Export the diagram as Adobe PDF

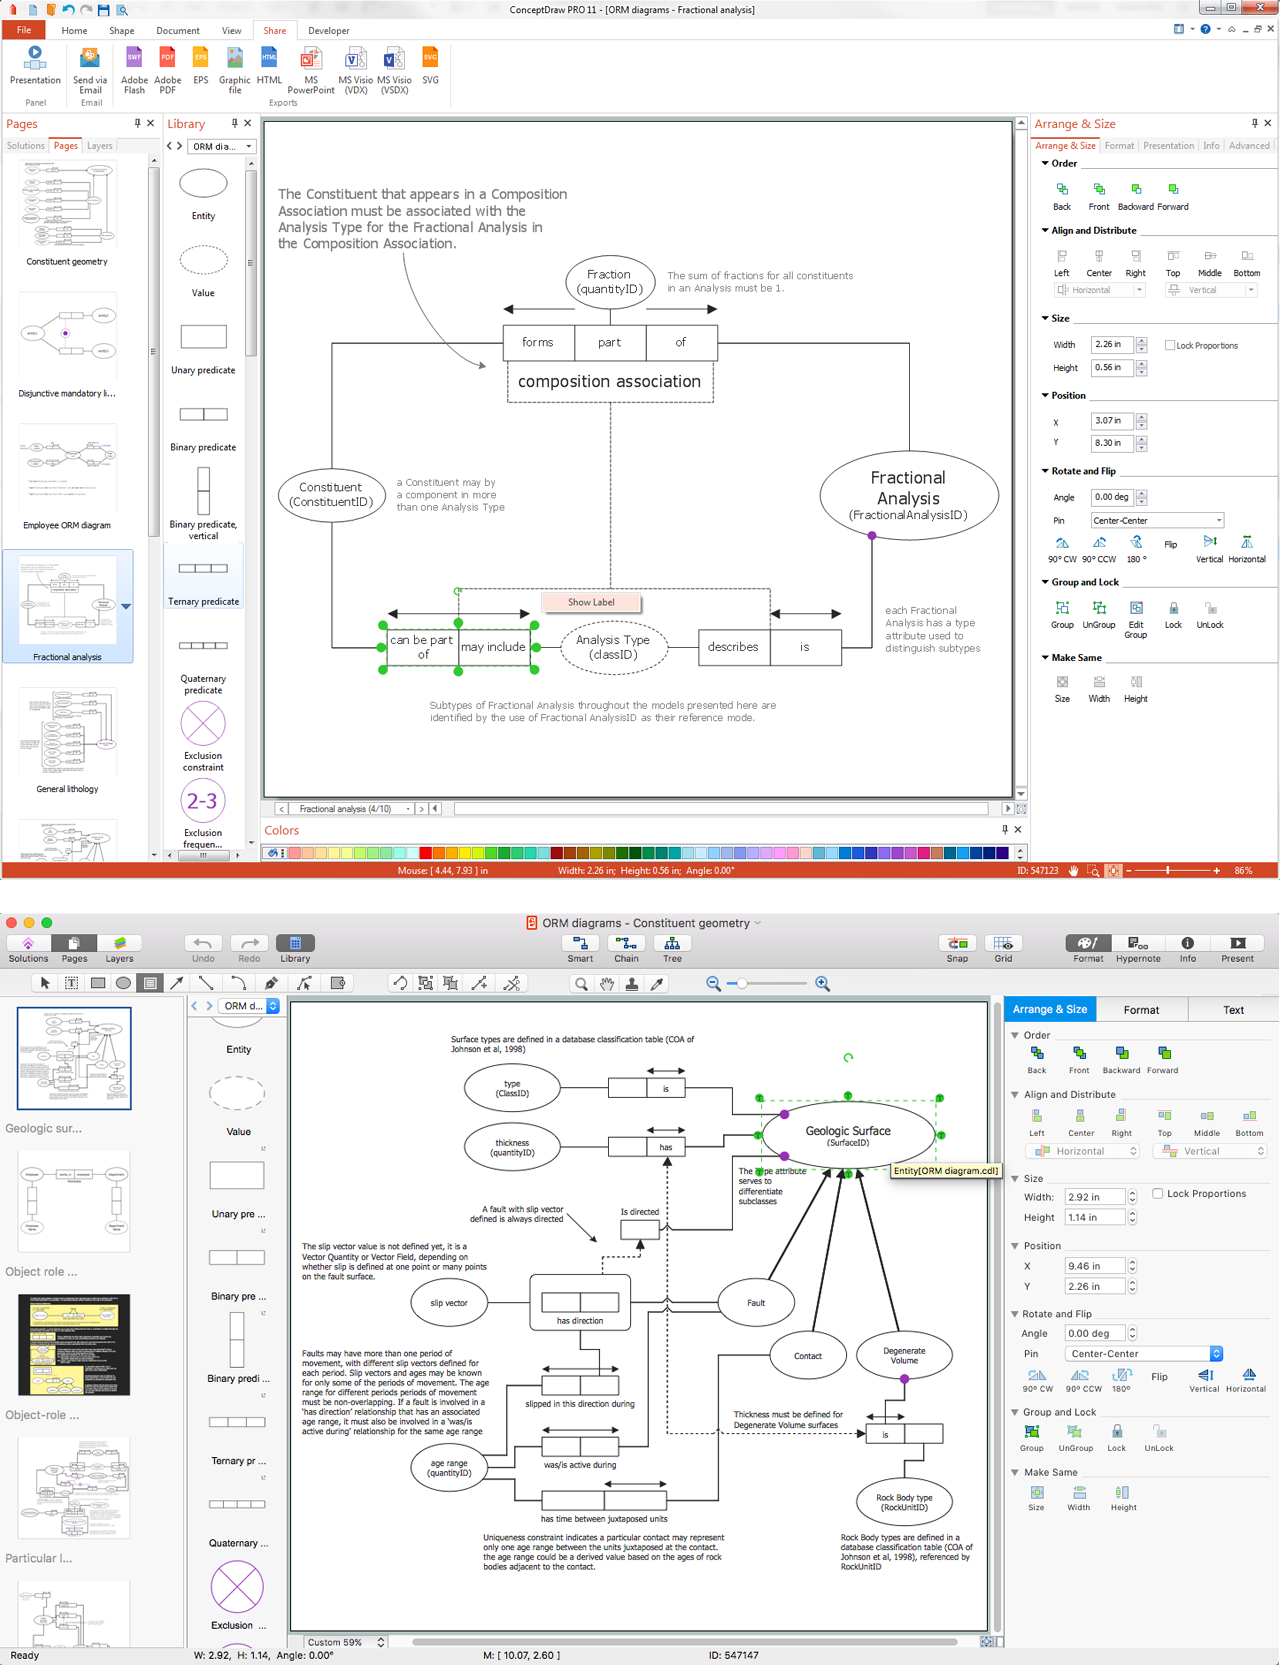167,70
